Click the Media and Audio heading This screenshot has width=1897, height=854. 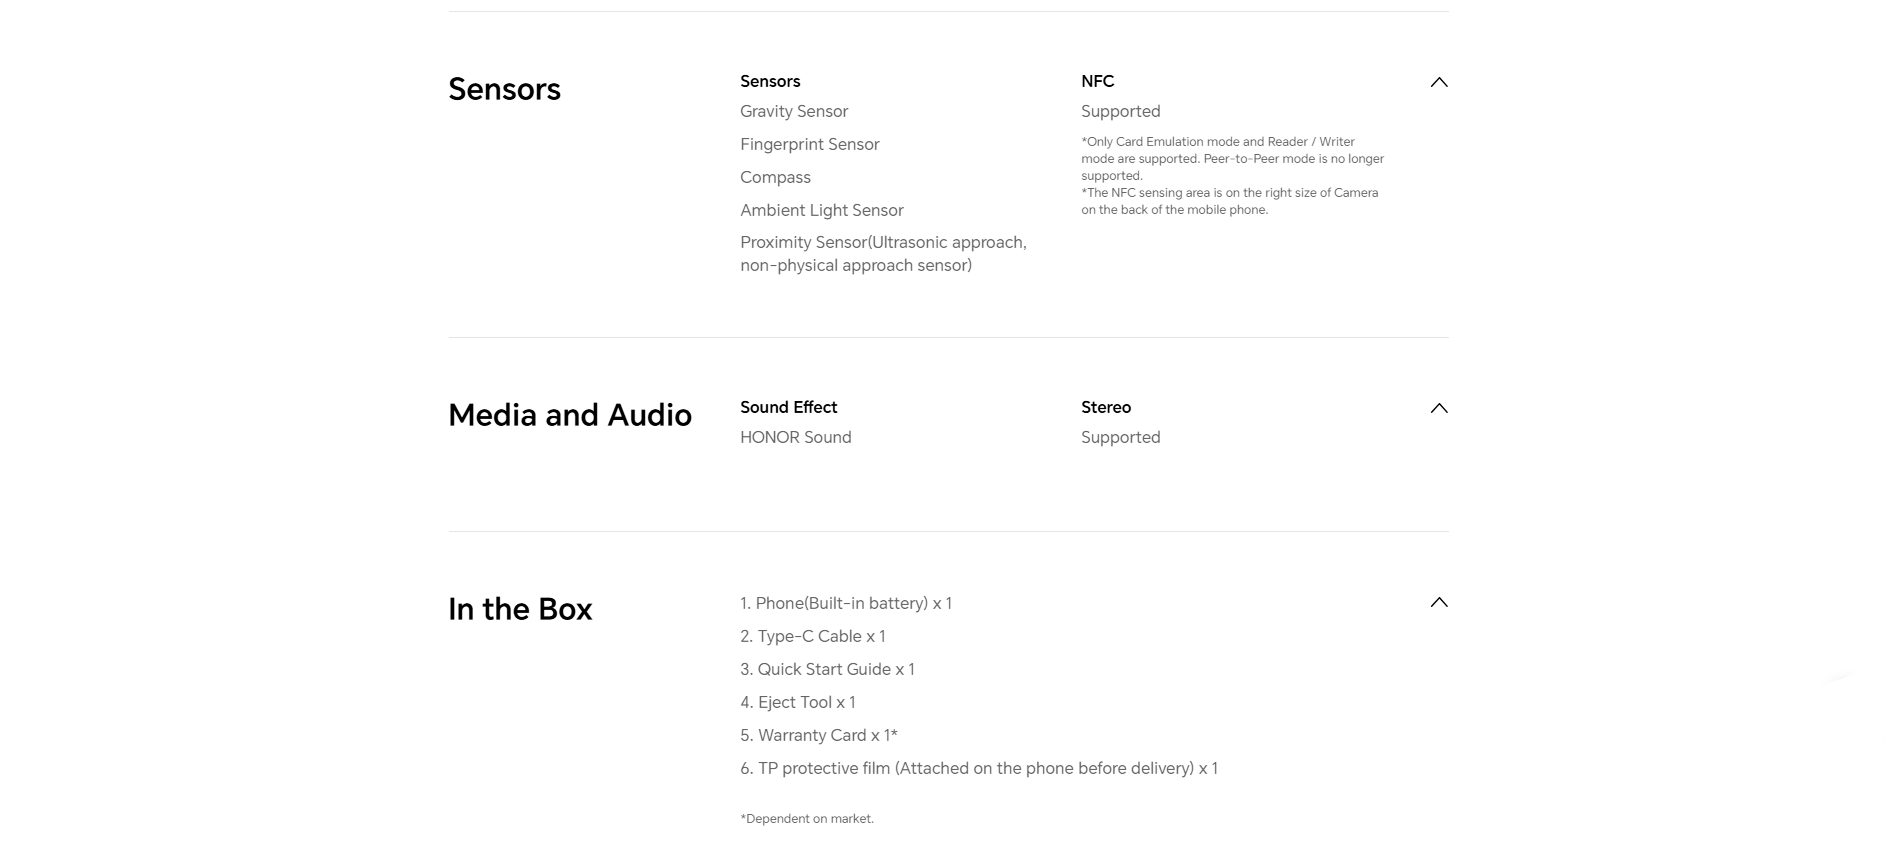(570, 415)
